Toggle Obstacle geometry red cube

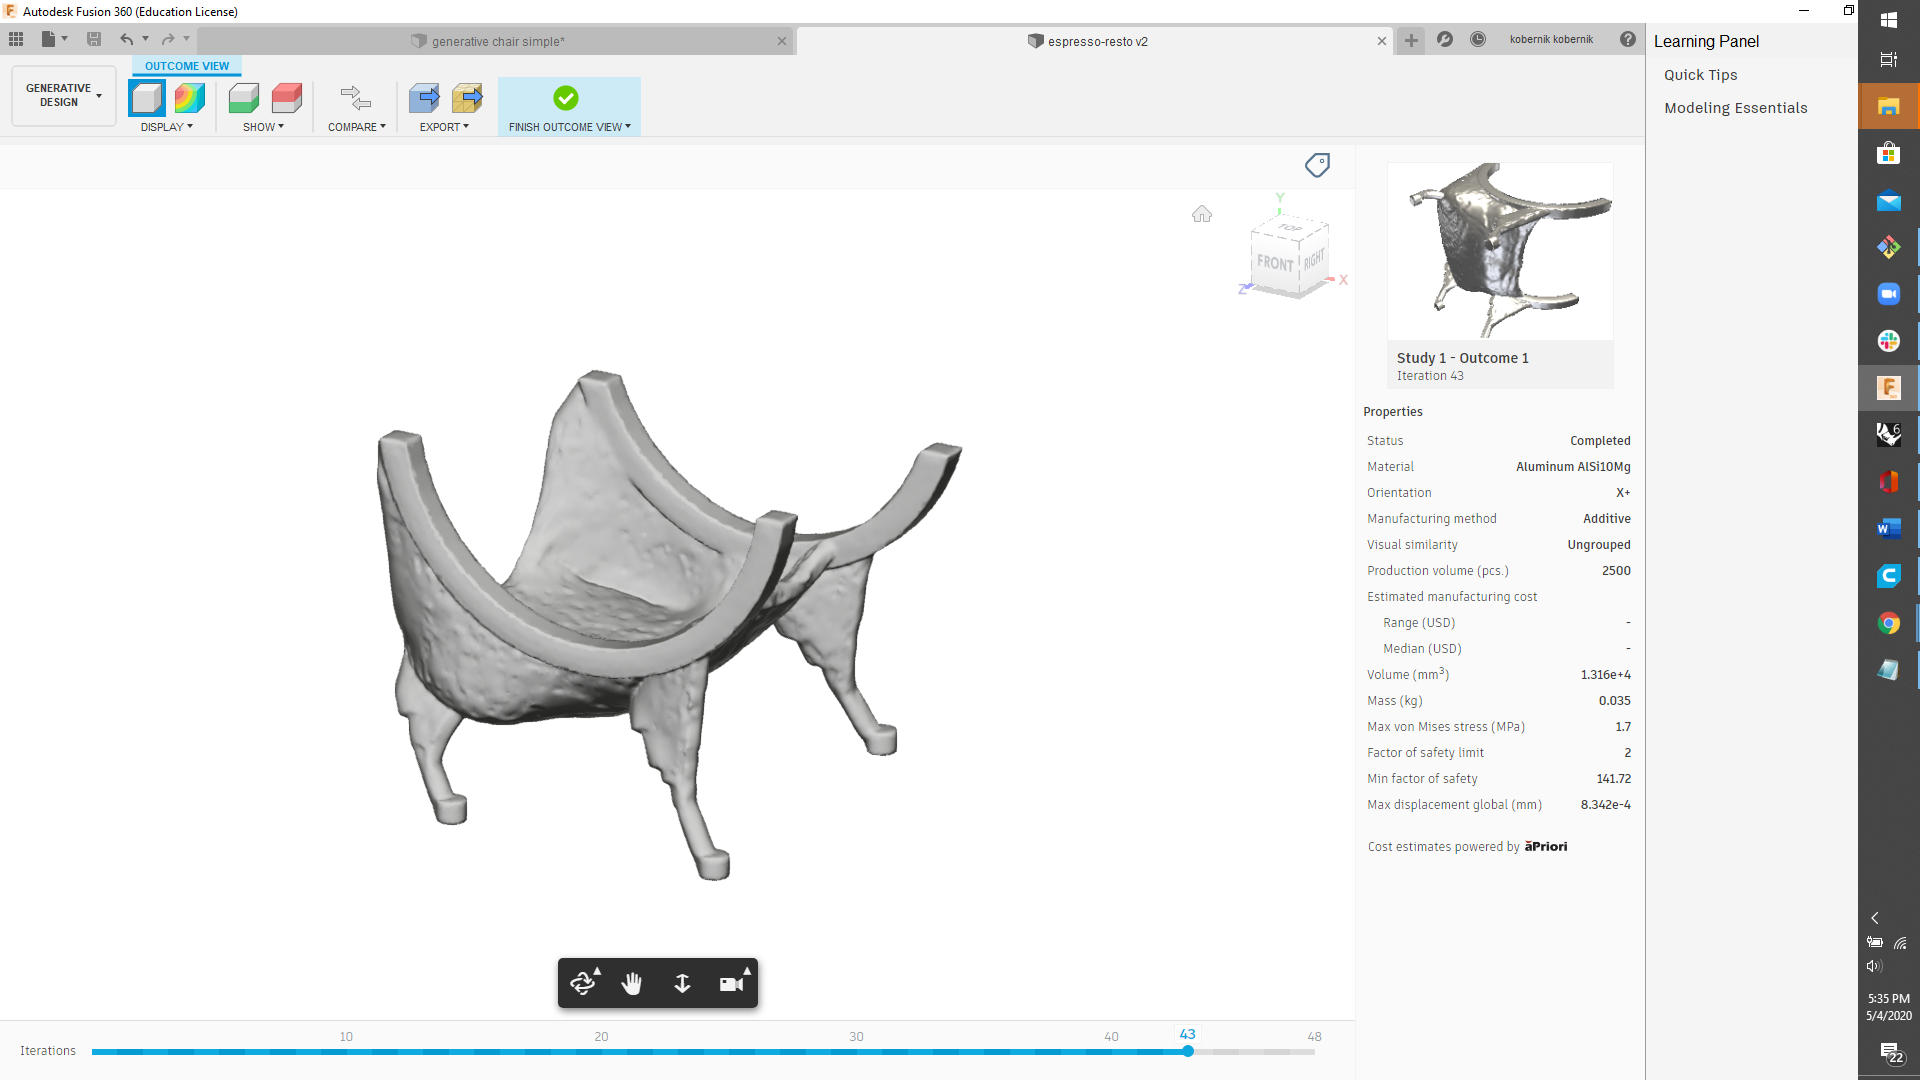287,98
